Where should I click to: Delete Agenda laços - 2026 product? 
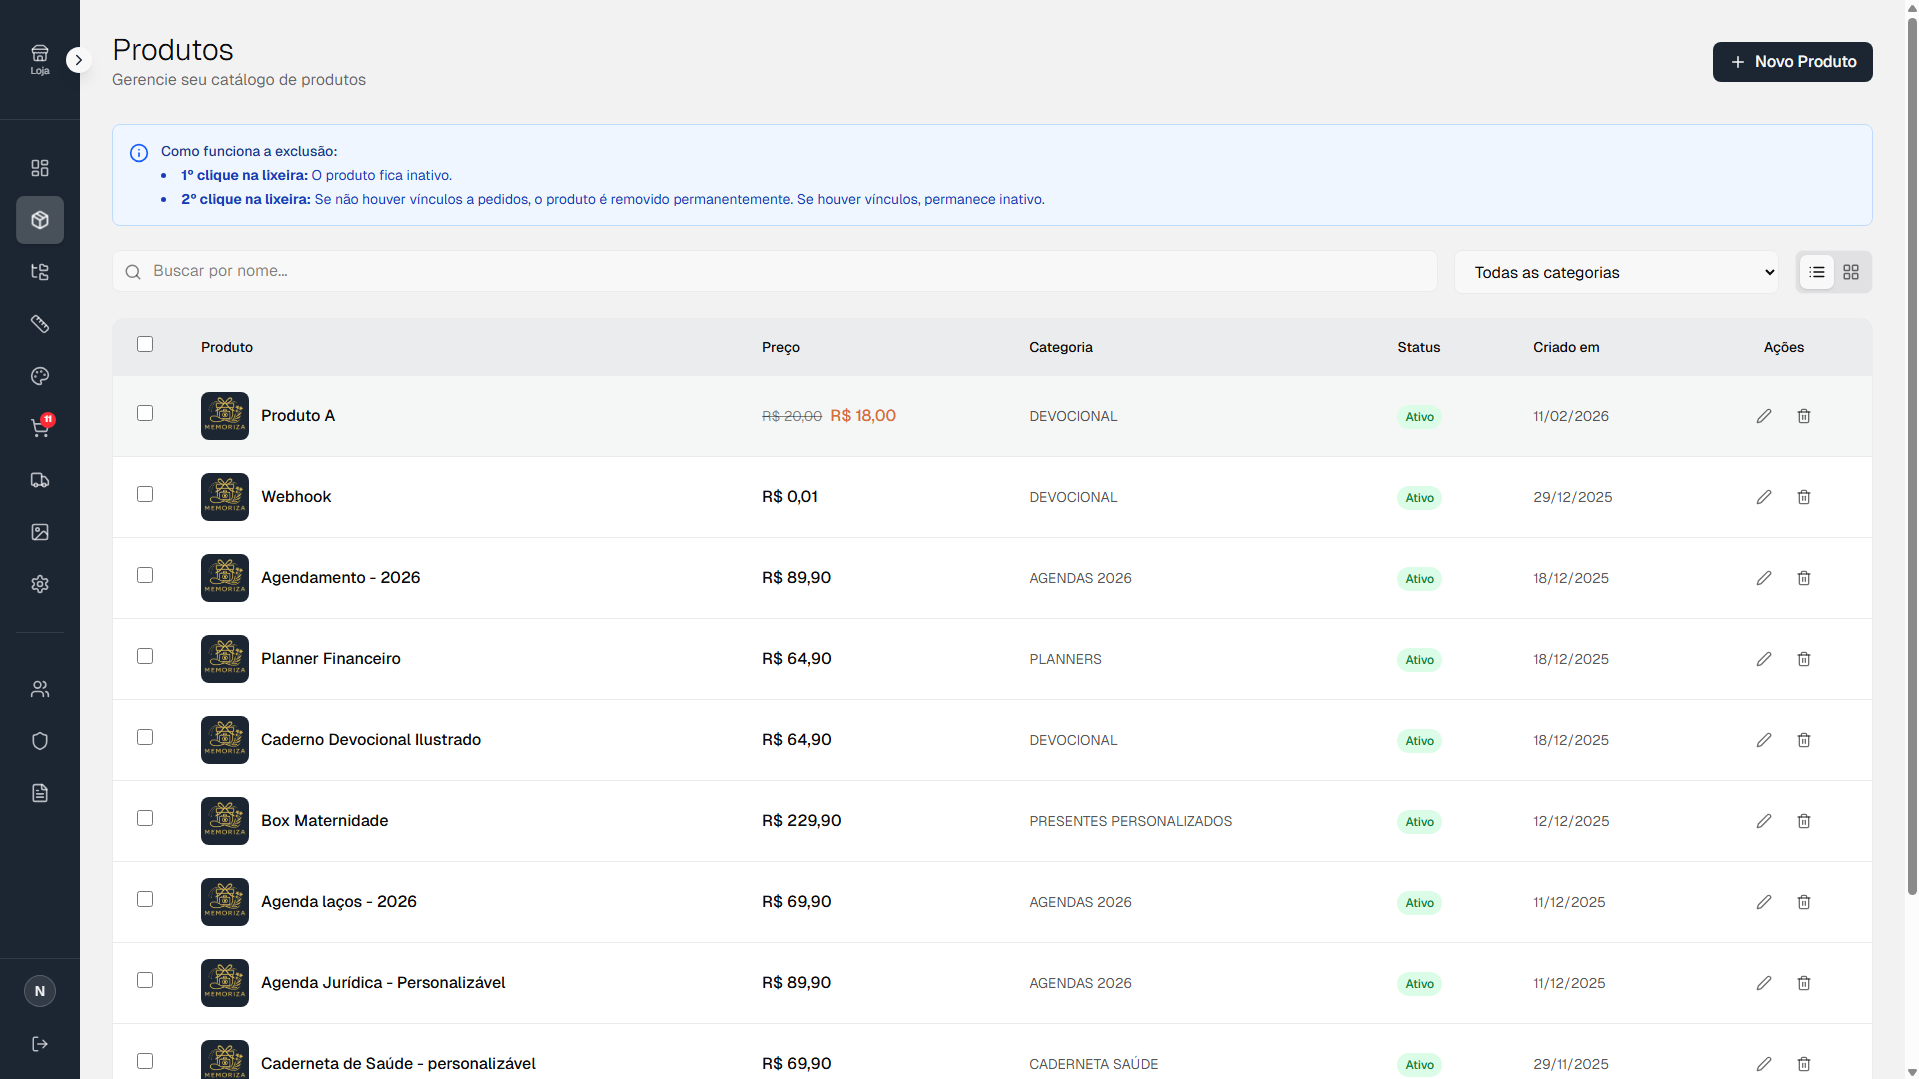(1804, 902)
